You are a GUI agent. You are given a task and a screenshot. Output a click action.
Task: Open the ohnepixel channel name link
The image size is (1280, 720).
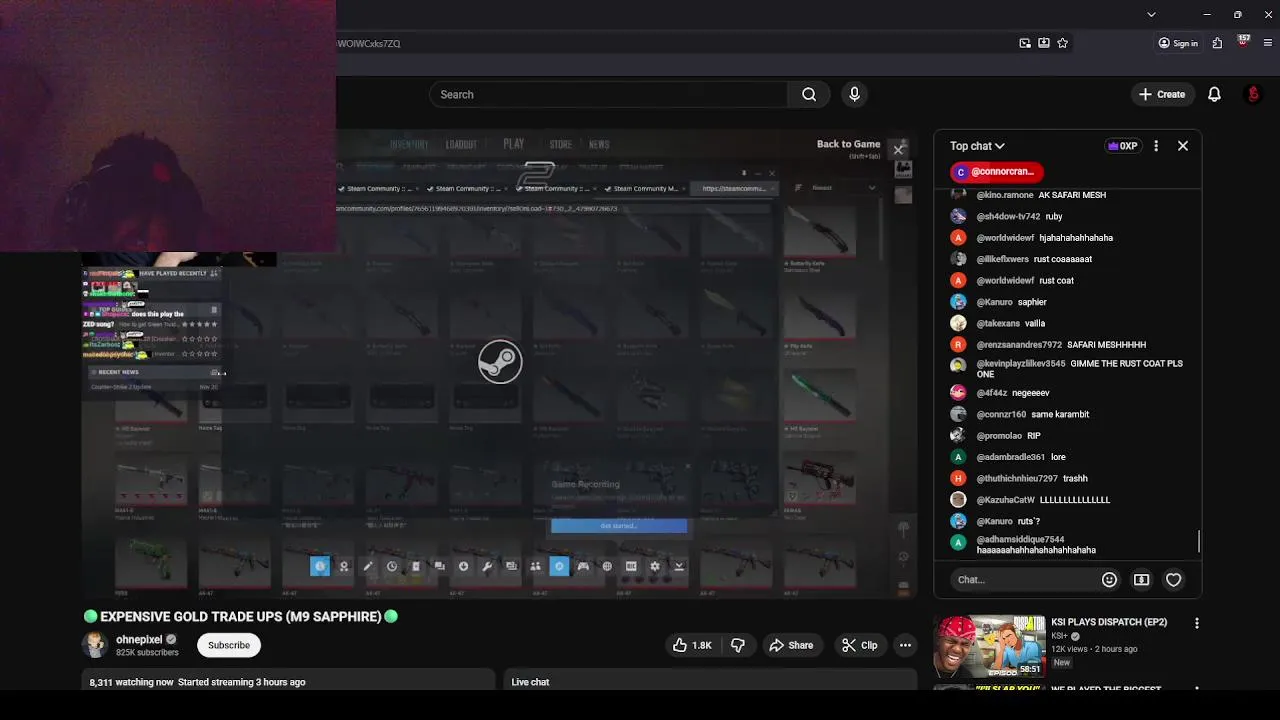click(x=139, y=640)
